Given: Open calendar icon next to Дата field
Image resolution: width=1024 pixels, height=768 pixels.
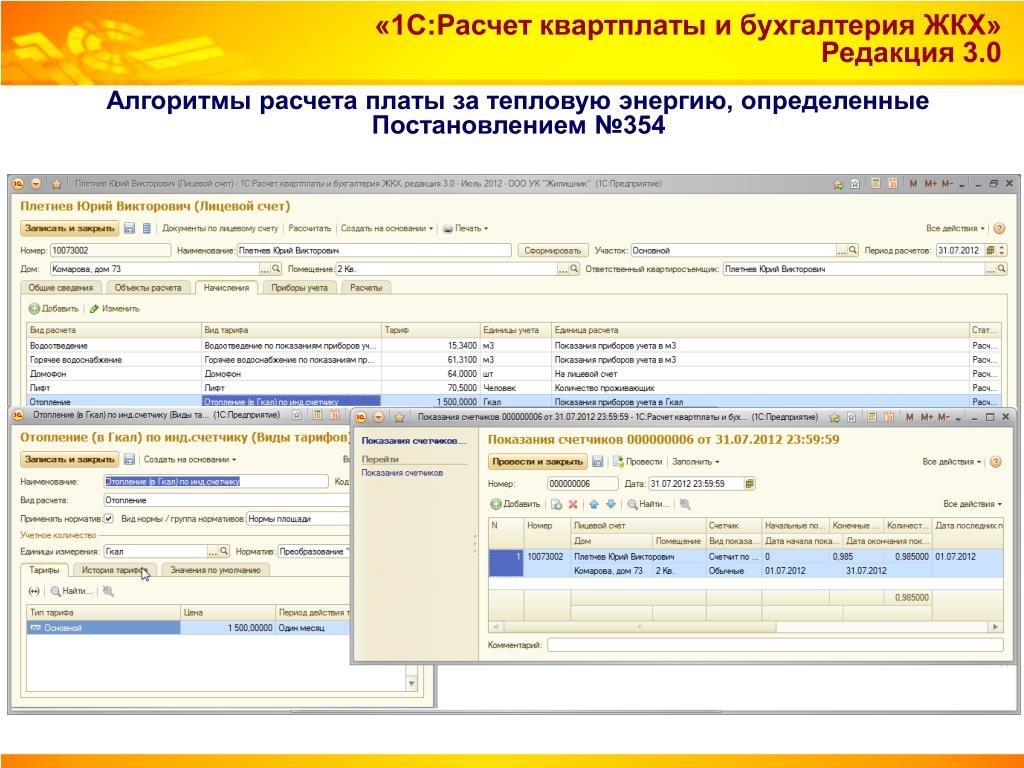Looking at the screenshot, I should coord(749,484).
